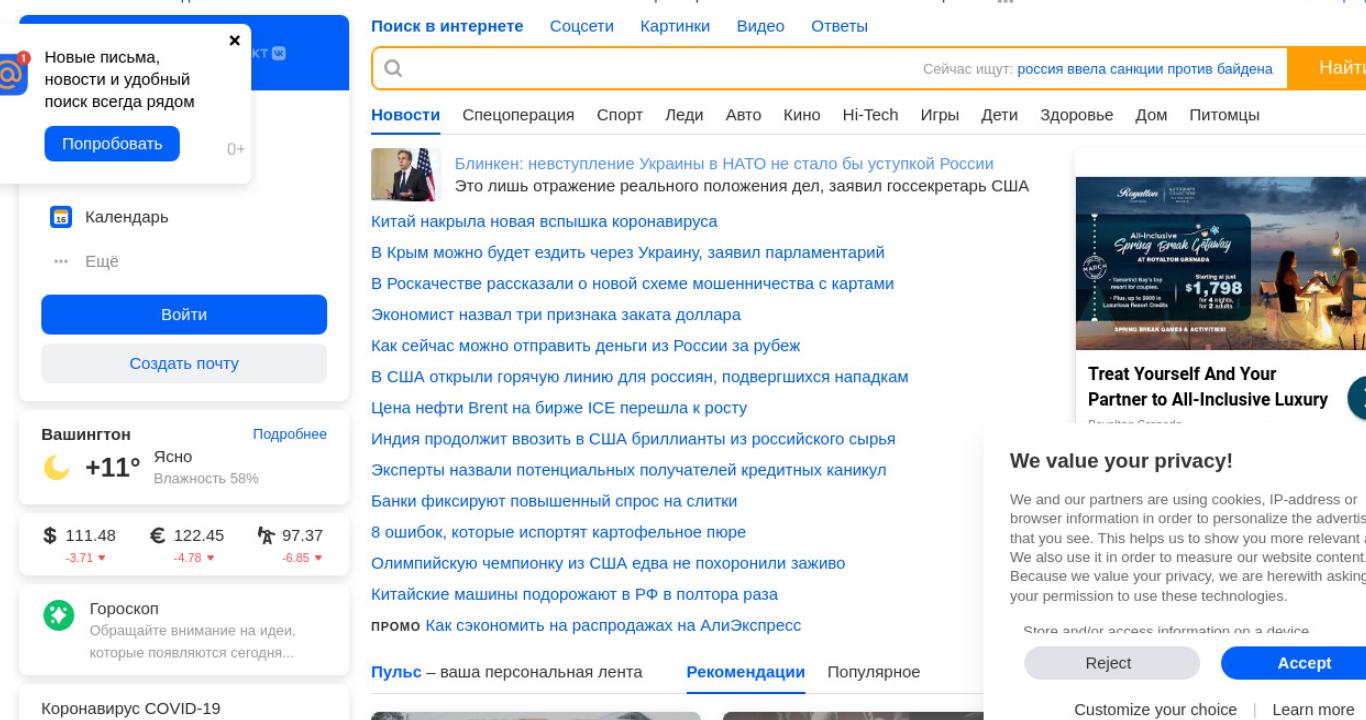Viewport: 1366px width, 720px height.
Task: Open Олимпийскую чемпионку headline
Action: pyautogui.click(x=608, y=563)
